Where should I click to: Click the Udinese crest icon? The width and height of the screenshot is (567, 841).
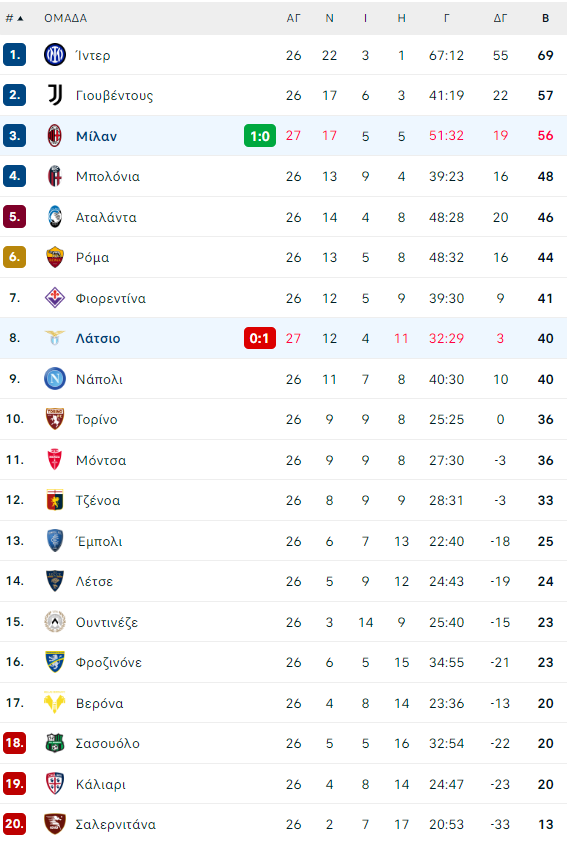(x=55, y=622)
